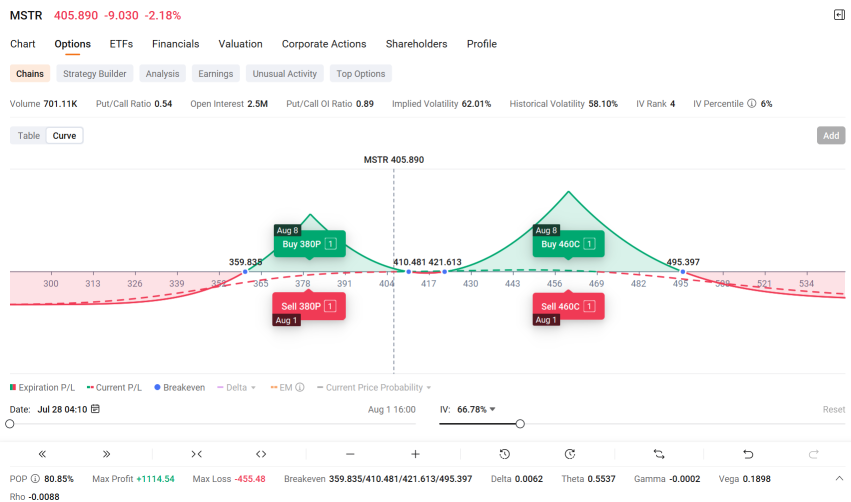Click the collapse panel icon at top right

(839, 15)
